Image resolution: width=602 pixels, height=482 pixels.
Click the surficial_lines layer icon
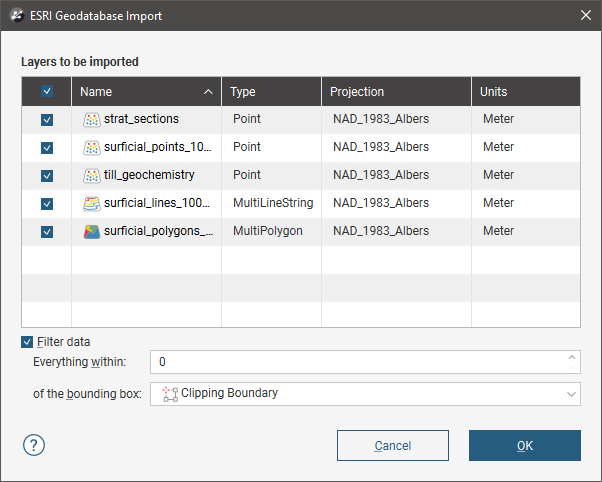91,203
